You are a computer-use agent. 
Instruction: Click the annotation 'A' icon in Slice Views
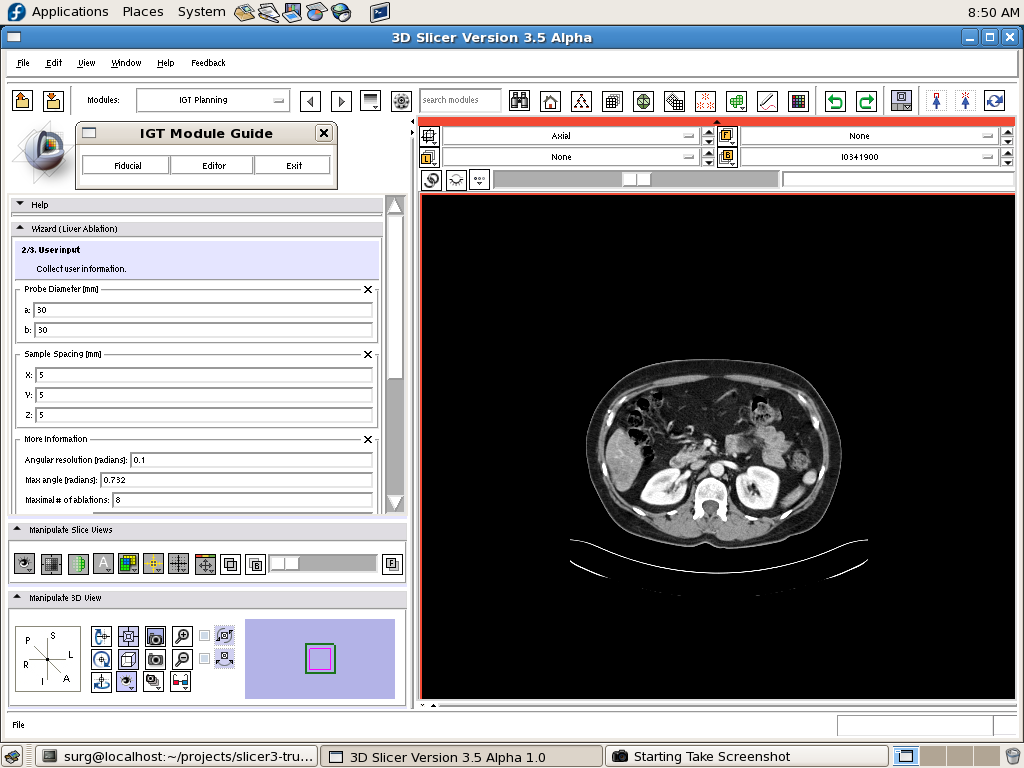tap(103, 564)
